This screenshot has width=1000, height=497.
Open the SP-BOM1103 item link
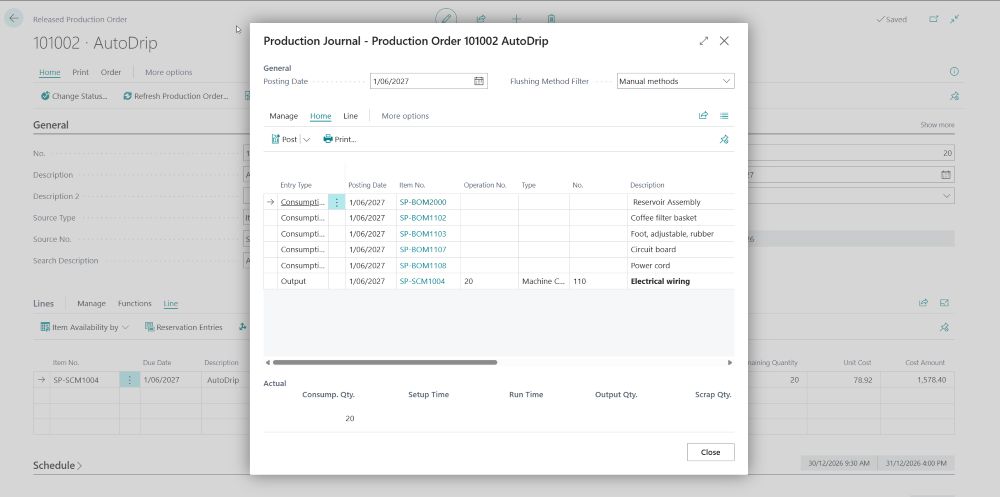click(423, 234)
